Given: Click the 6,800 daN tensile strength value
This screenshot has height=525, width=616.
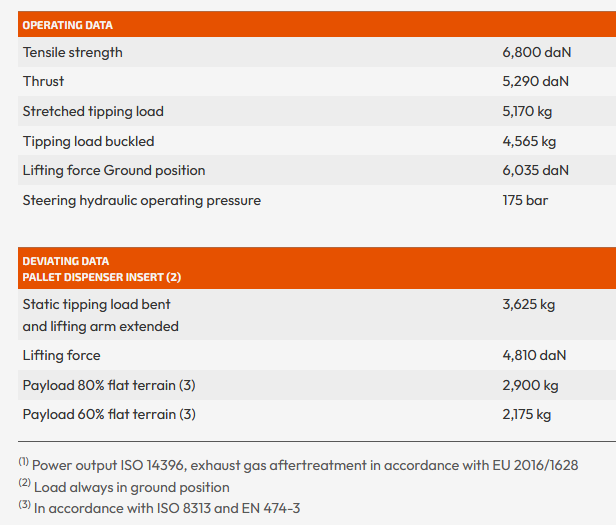Looking at the screenshot, I should (535, 52).
